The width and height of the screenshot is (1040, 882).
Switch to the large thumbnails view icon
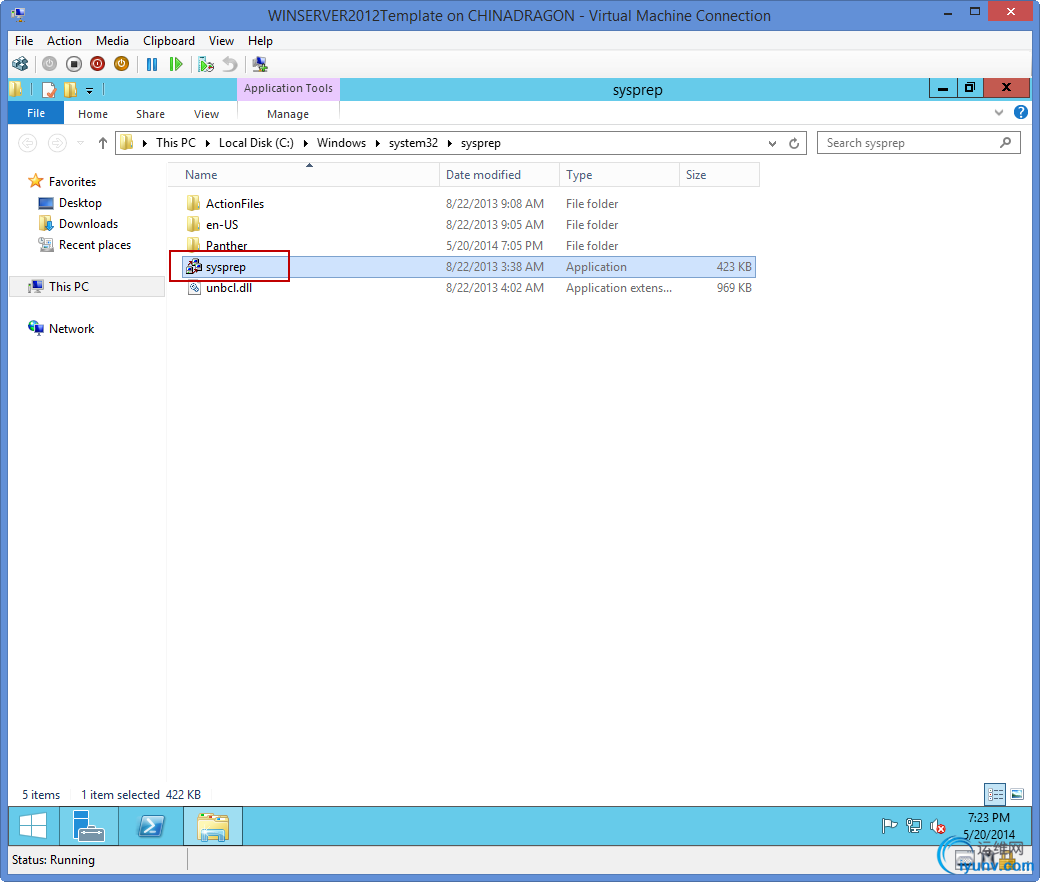tap(1017, 794)
